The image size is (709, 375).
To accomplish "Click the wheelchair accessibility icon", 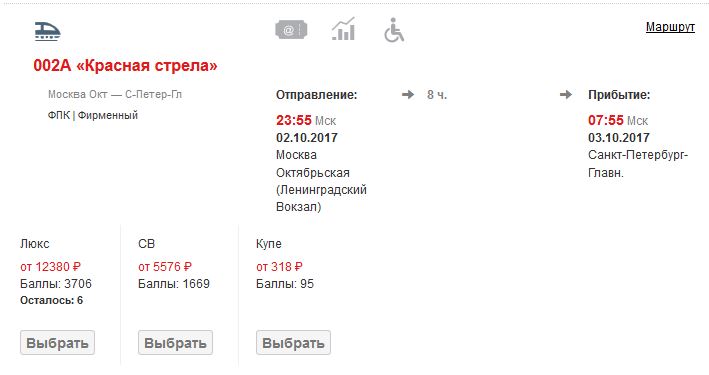I will (394, 30).
